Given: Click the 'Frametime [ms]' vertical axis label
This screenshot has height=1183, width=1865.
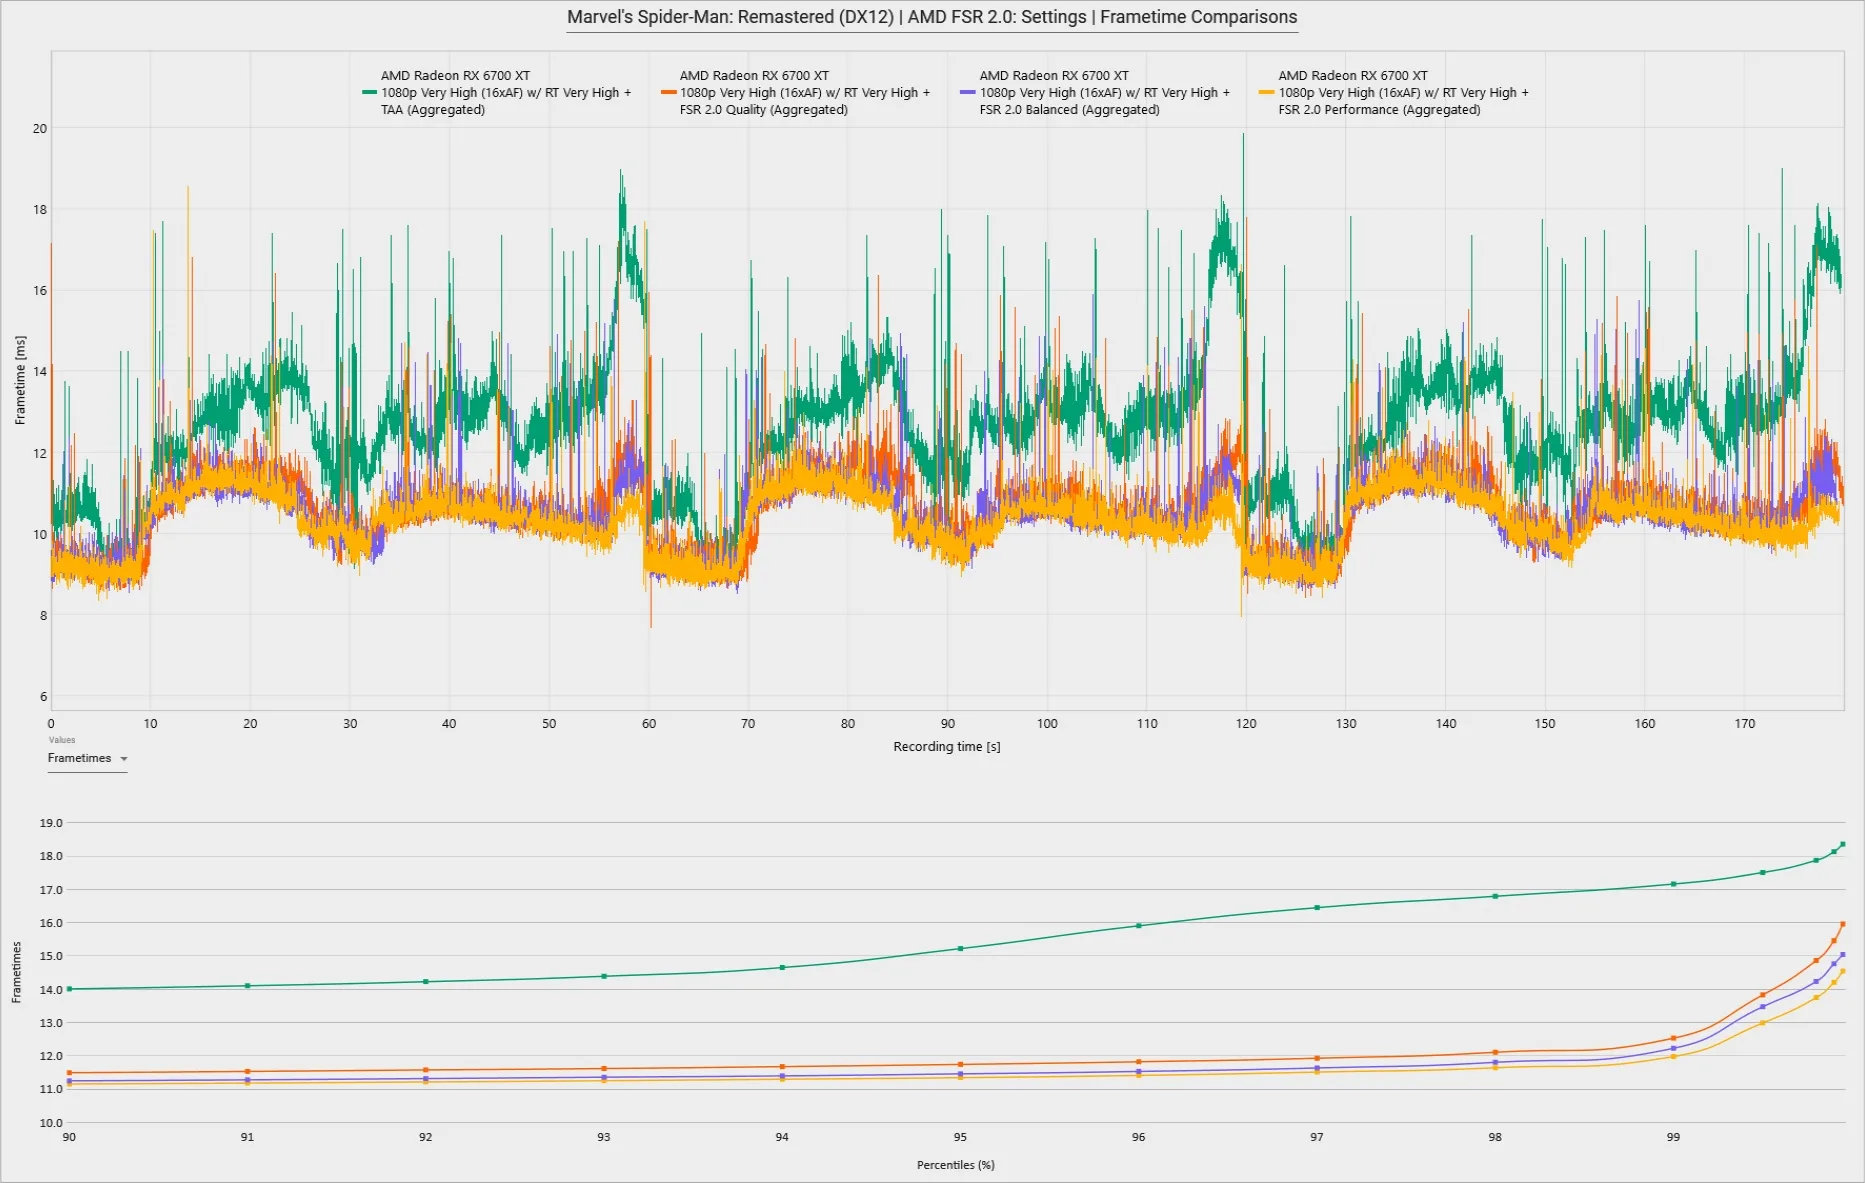Looking at the screenshot, I should coord(20,380).
